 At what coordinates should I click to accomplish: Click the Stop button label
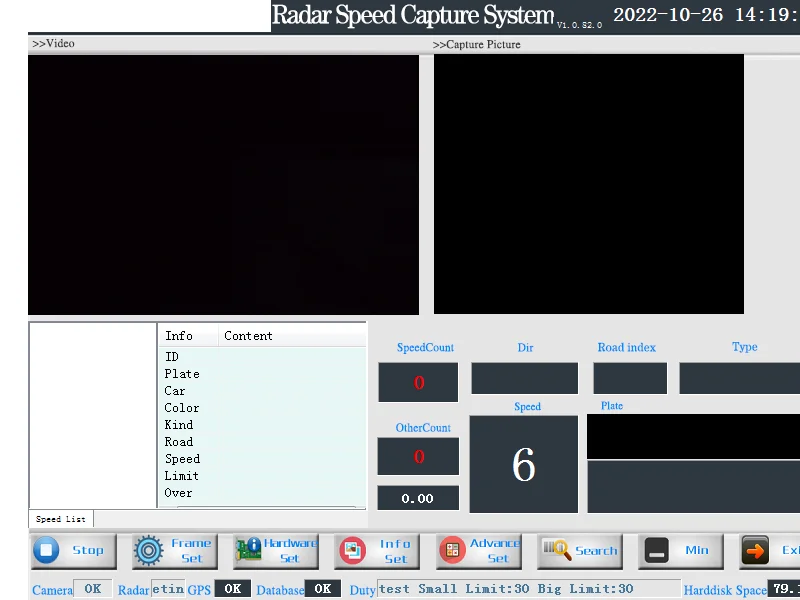click(x=88, y=550)
